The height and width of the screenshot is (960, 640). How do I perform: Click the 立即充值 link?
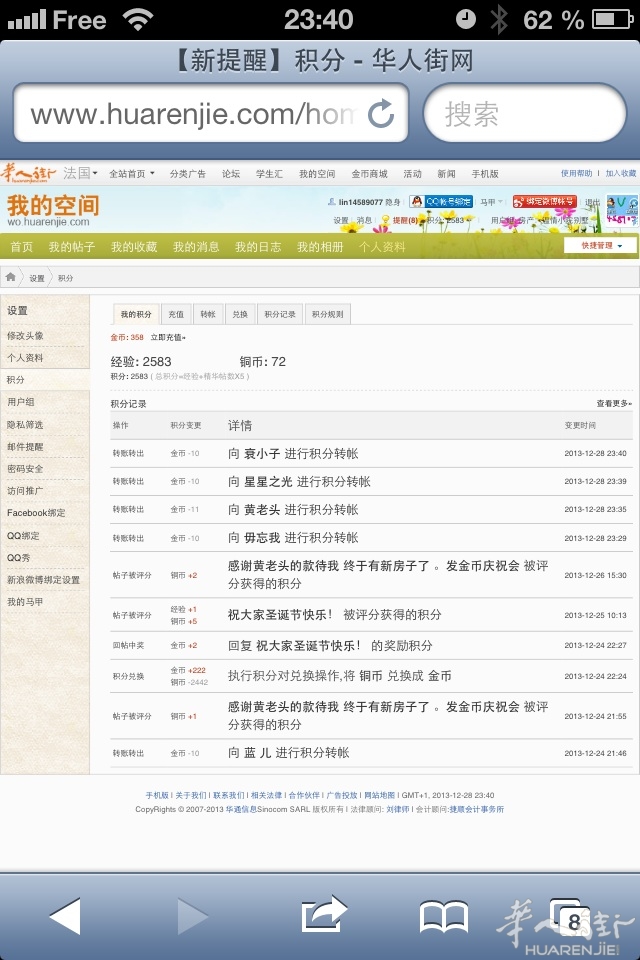167,338
